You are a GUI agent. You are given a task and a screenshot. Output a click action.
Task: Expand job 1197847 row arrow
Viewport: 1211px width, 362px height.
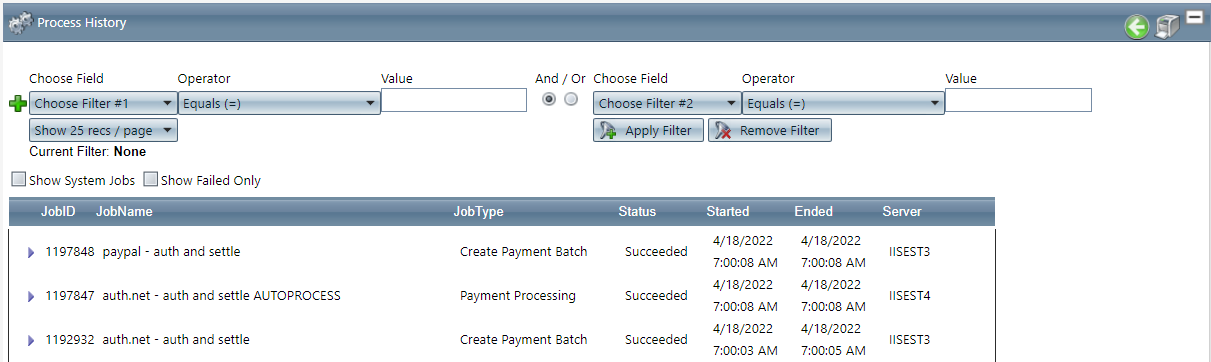(x=31, y=296)
